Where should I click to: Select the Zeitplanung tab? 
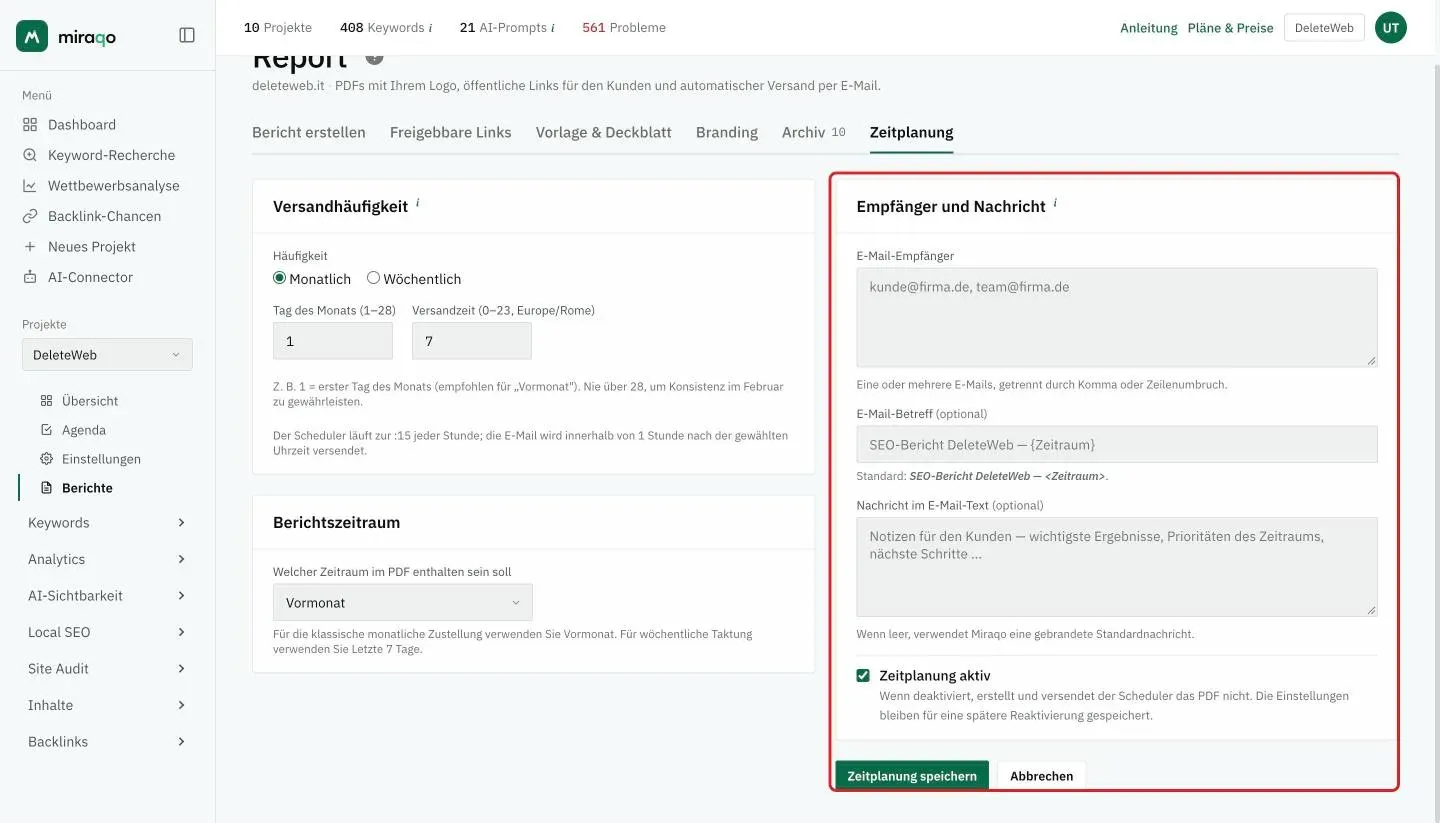tap(912, 132)
